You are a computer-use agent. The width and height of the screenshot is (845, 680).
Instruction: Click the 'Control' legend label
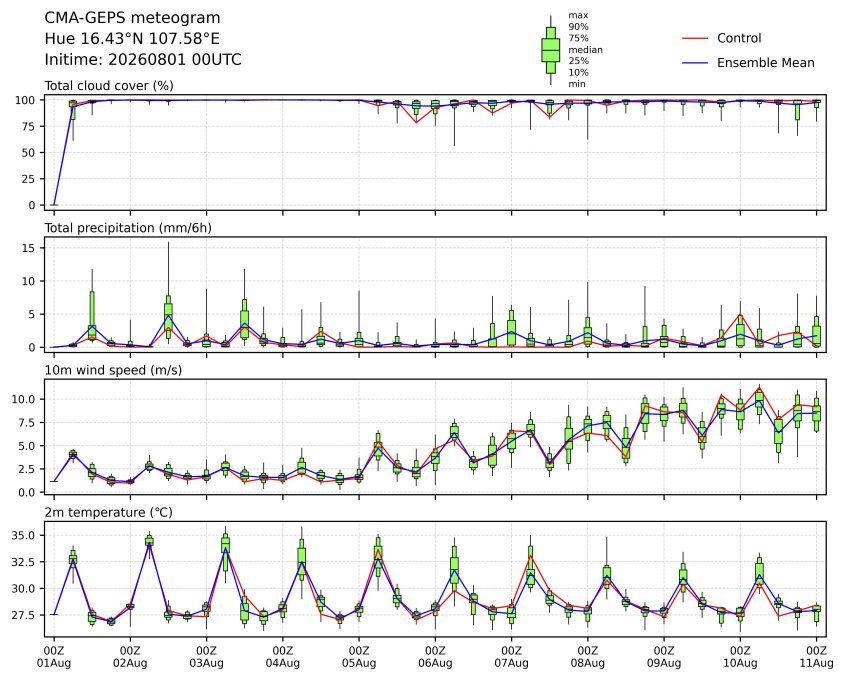(739, 38)
